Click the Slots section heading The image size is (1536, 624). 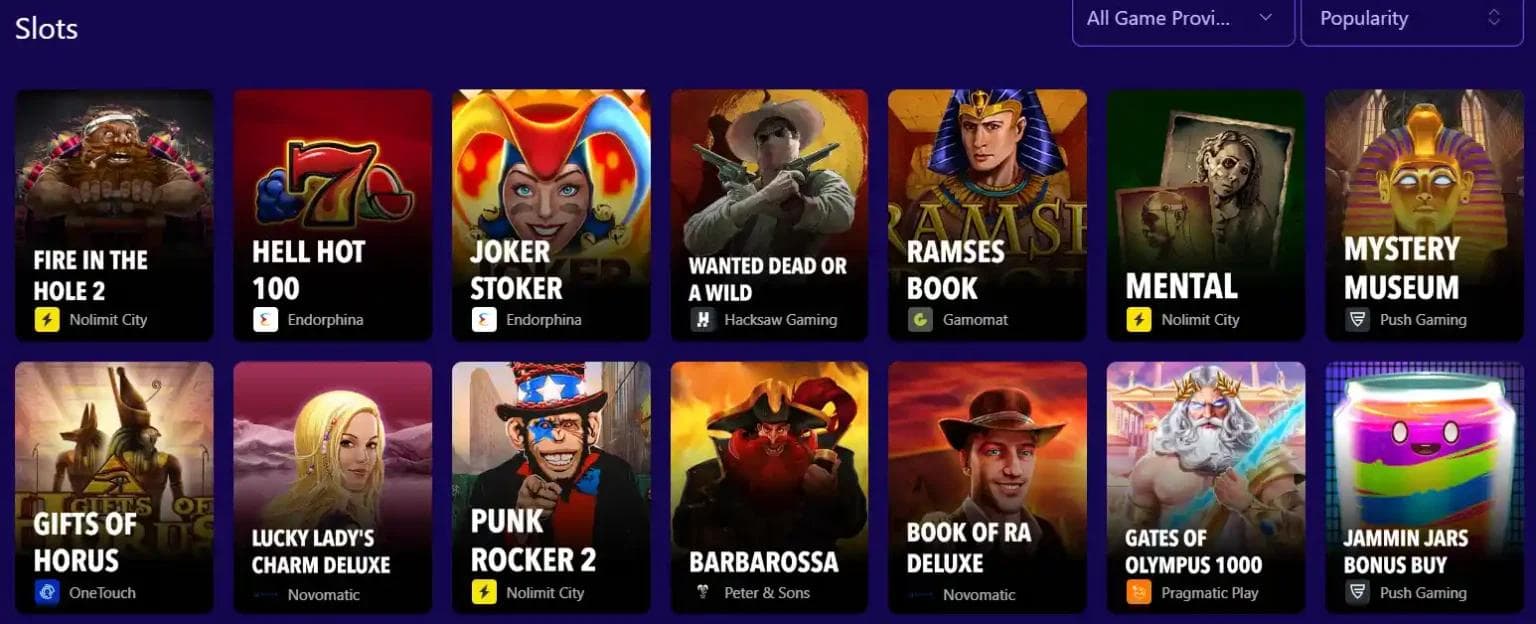tap(46, 28)
